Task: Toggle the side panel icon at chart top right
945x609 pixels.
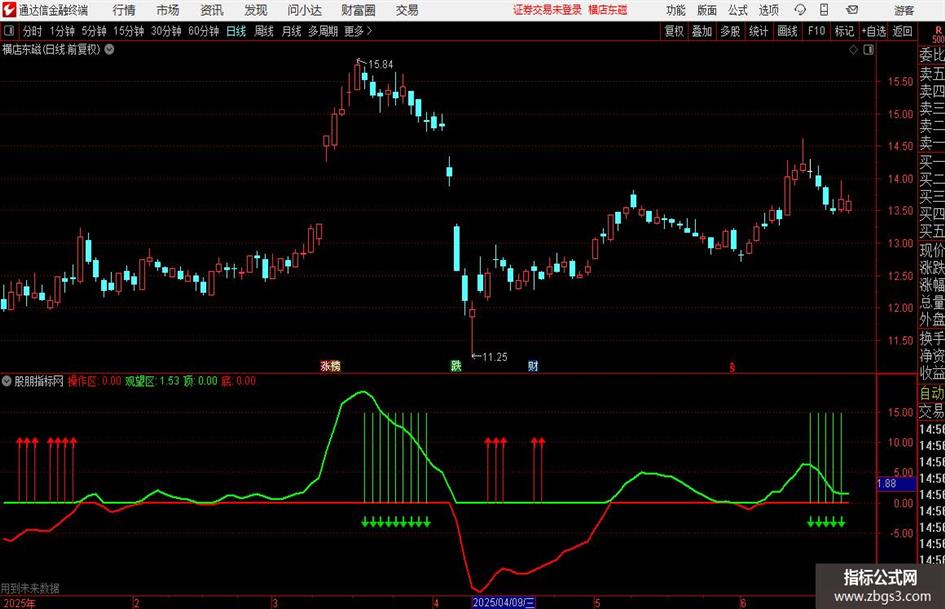Action: 868,50
